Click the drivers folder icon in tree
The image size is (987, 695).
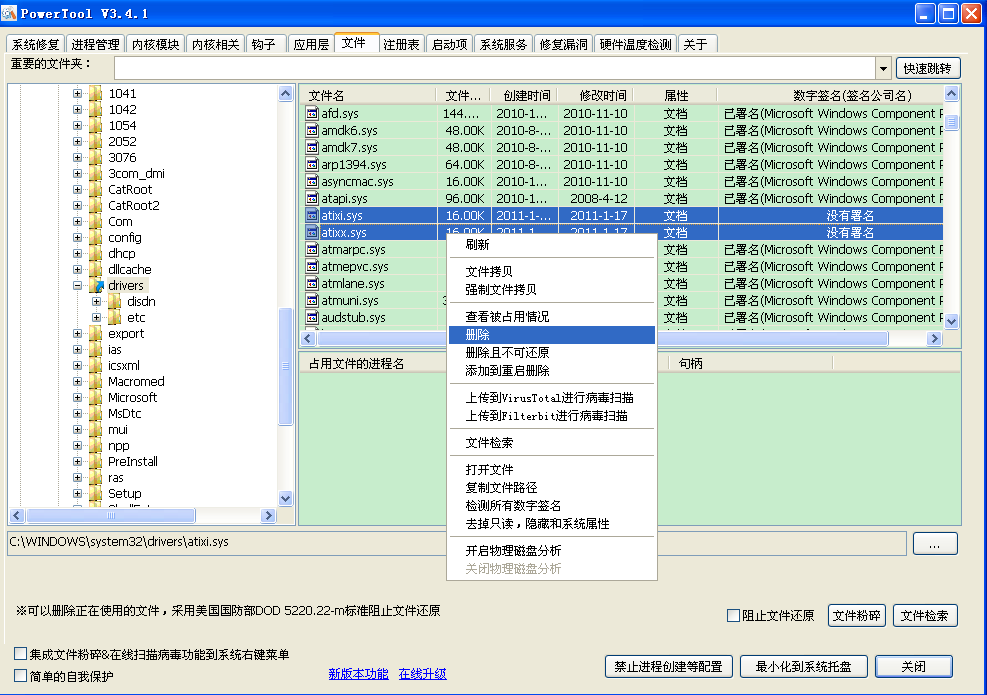click(96, 286)
